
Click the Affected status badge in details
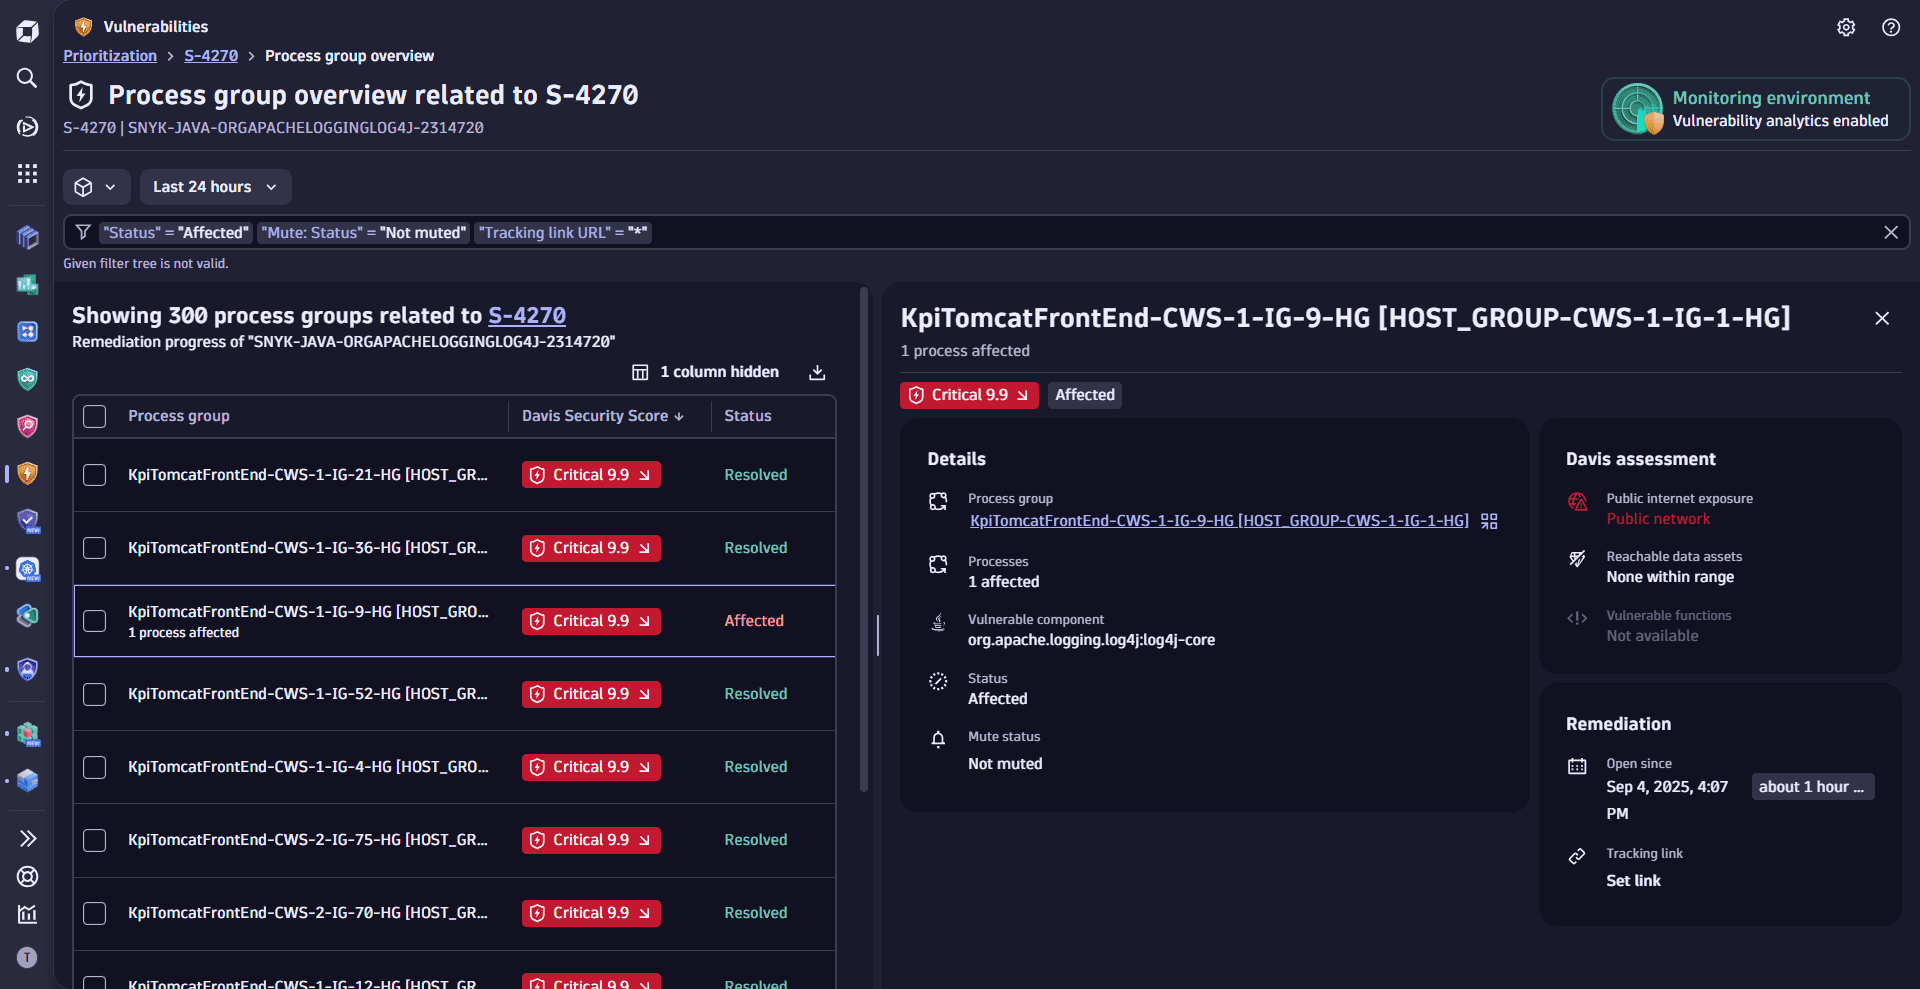[1085, 395]
